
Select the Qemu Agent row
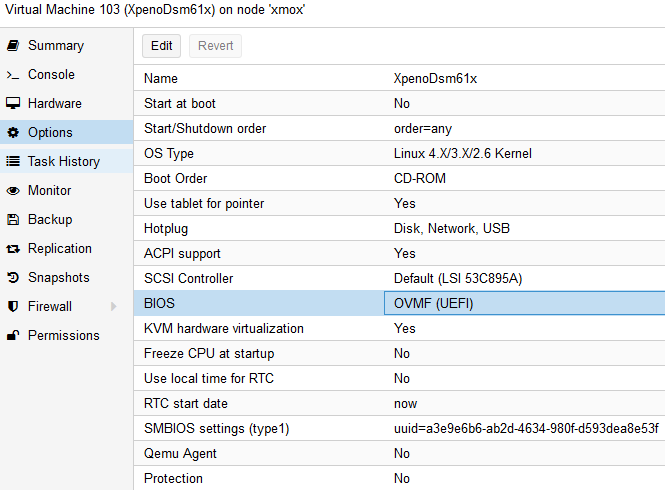click(x=398, y=453)
